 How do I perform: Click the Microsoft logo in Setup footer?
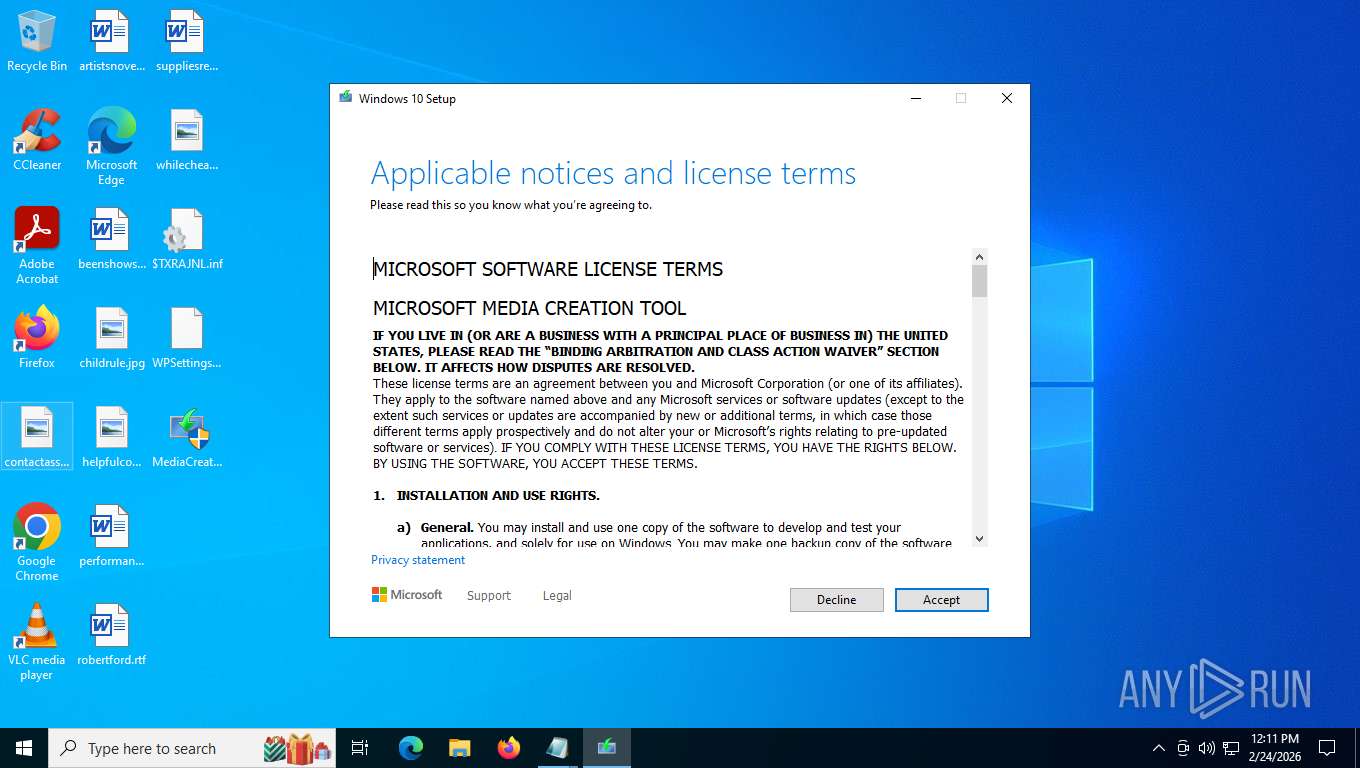[407, 594]
